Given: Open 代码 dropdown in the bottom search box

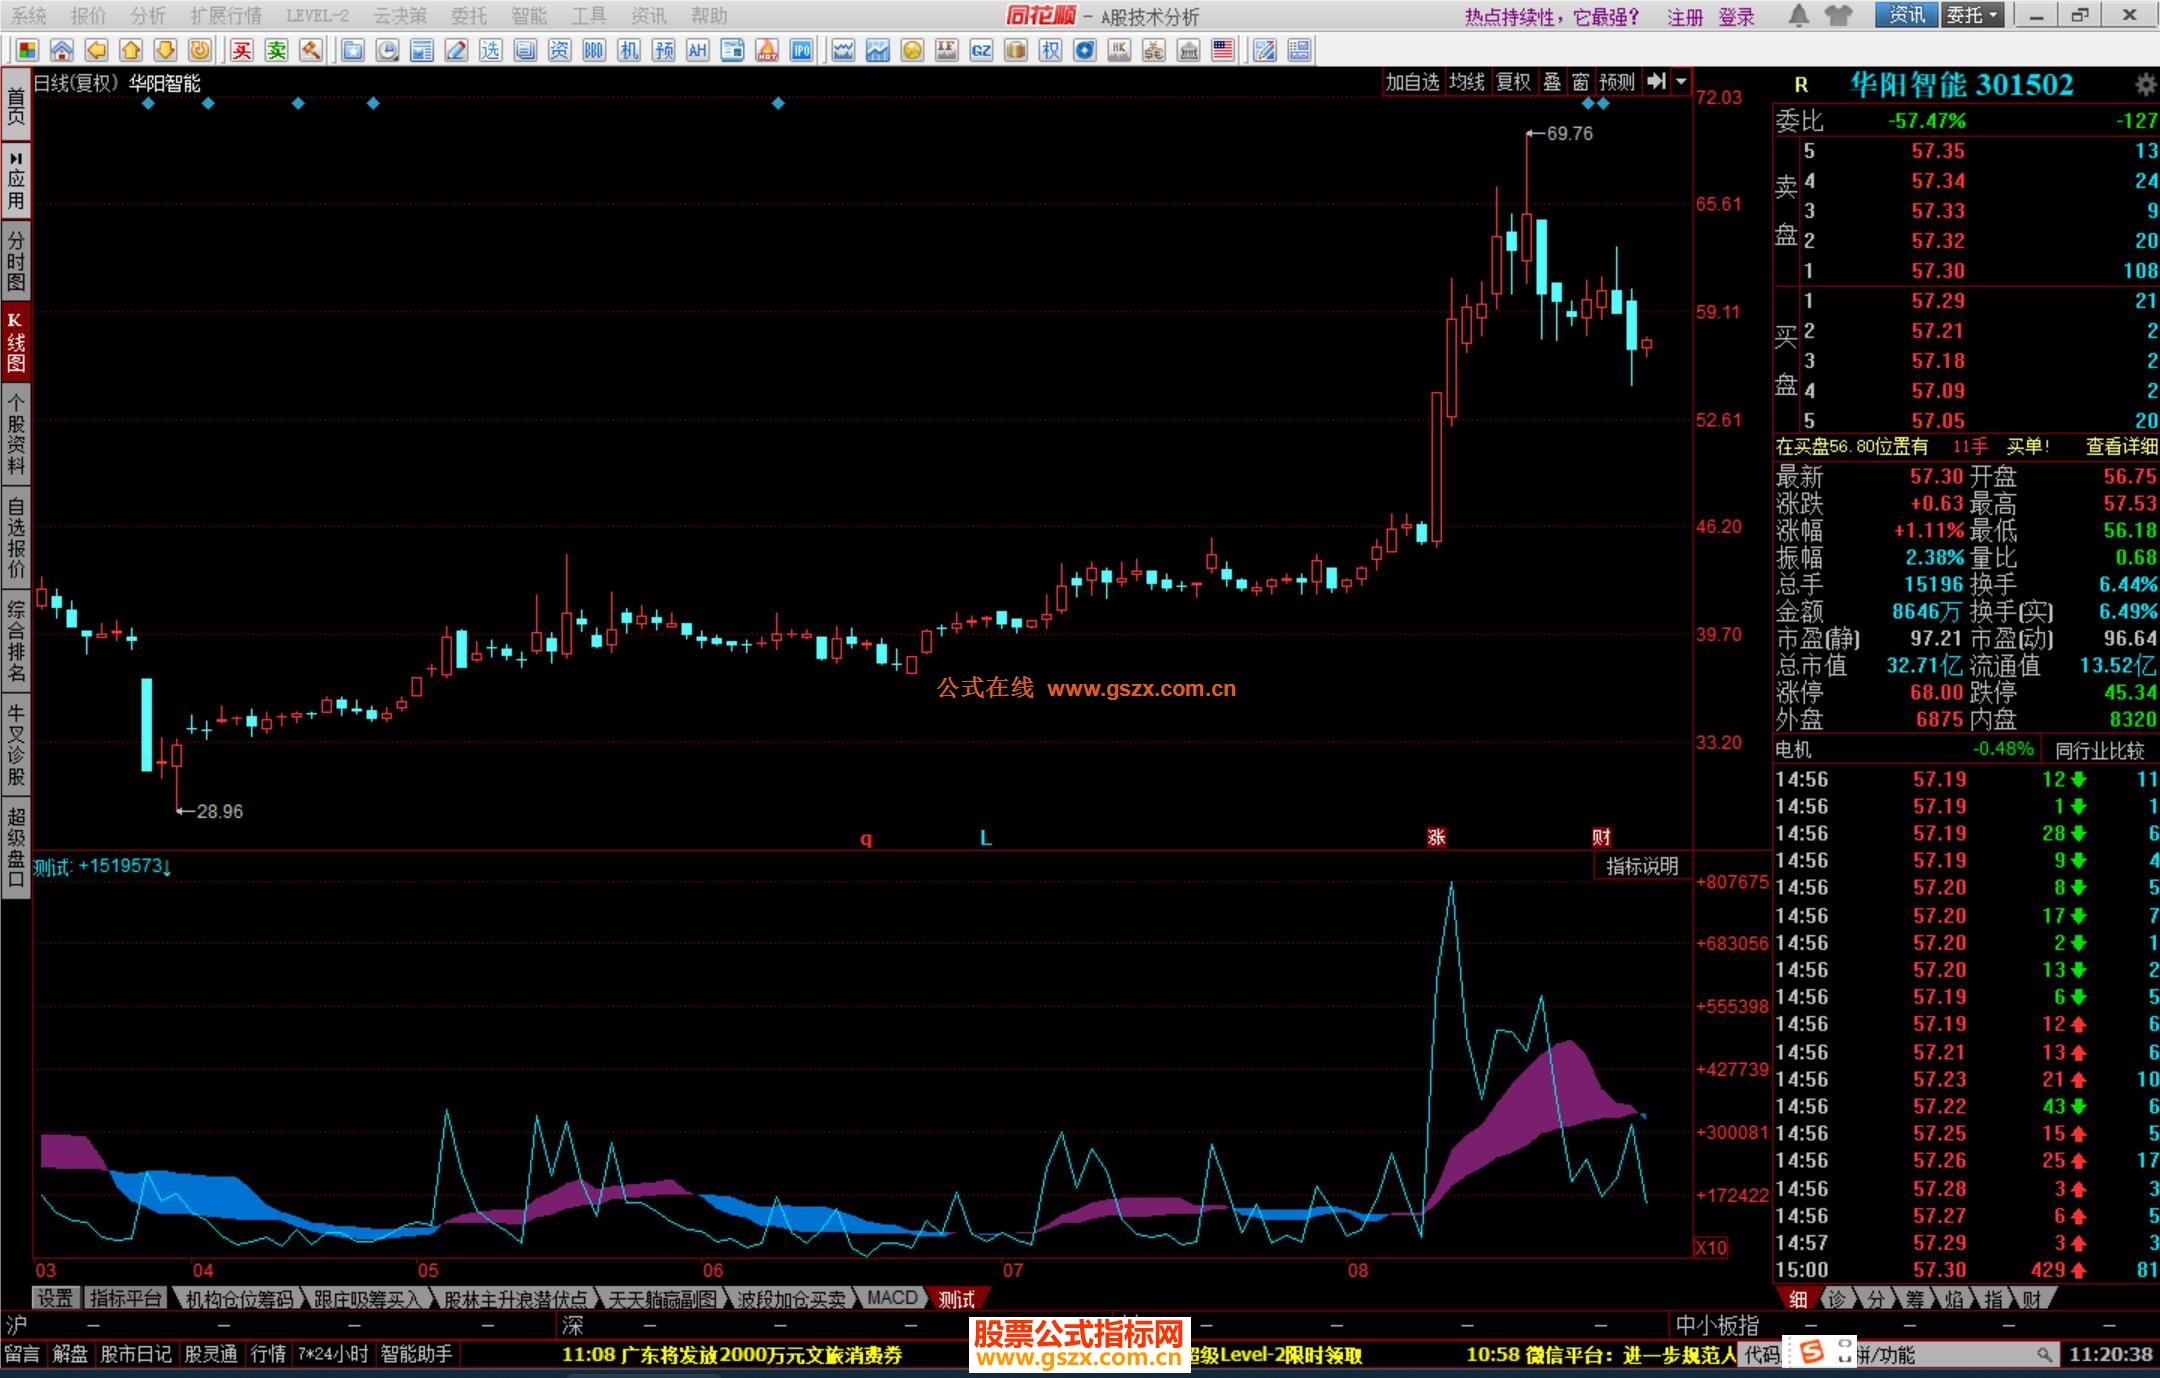Looking at the screenshot, I should (1763, 1355).
